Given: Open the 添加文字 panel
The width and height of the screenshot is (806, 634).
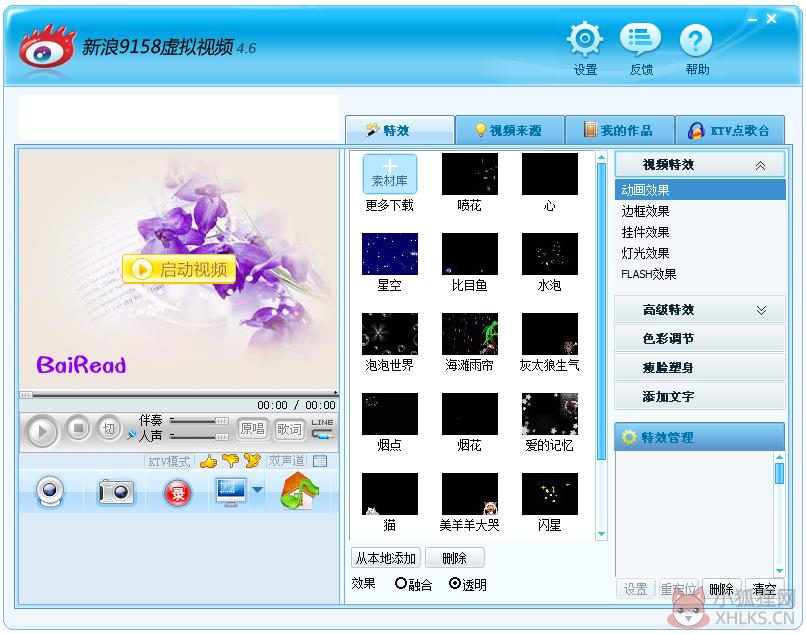Looking at the screenshot, I should (x=700, y=396).
